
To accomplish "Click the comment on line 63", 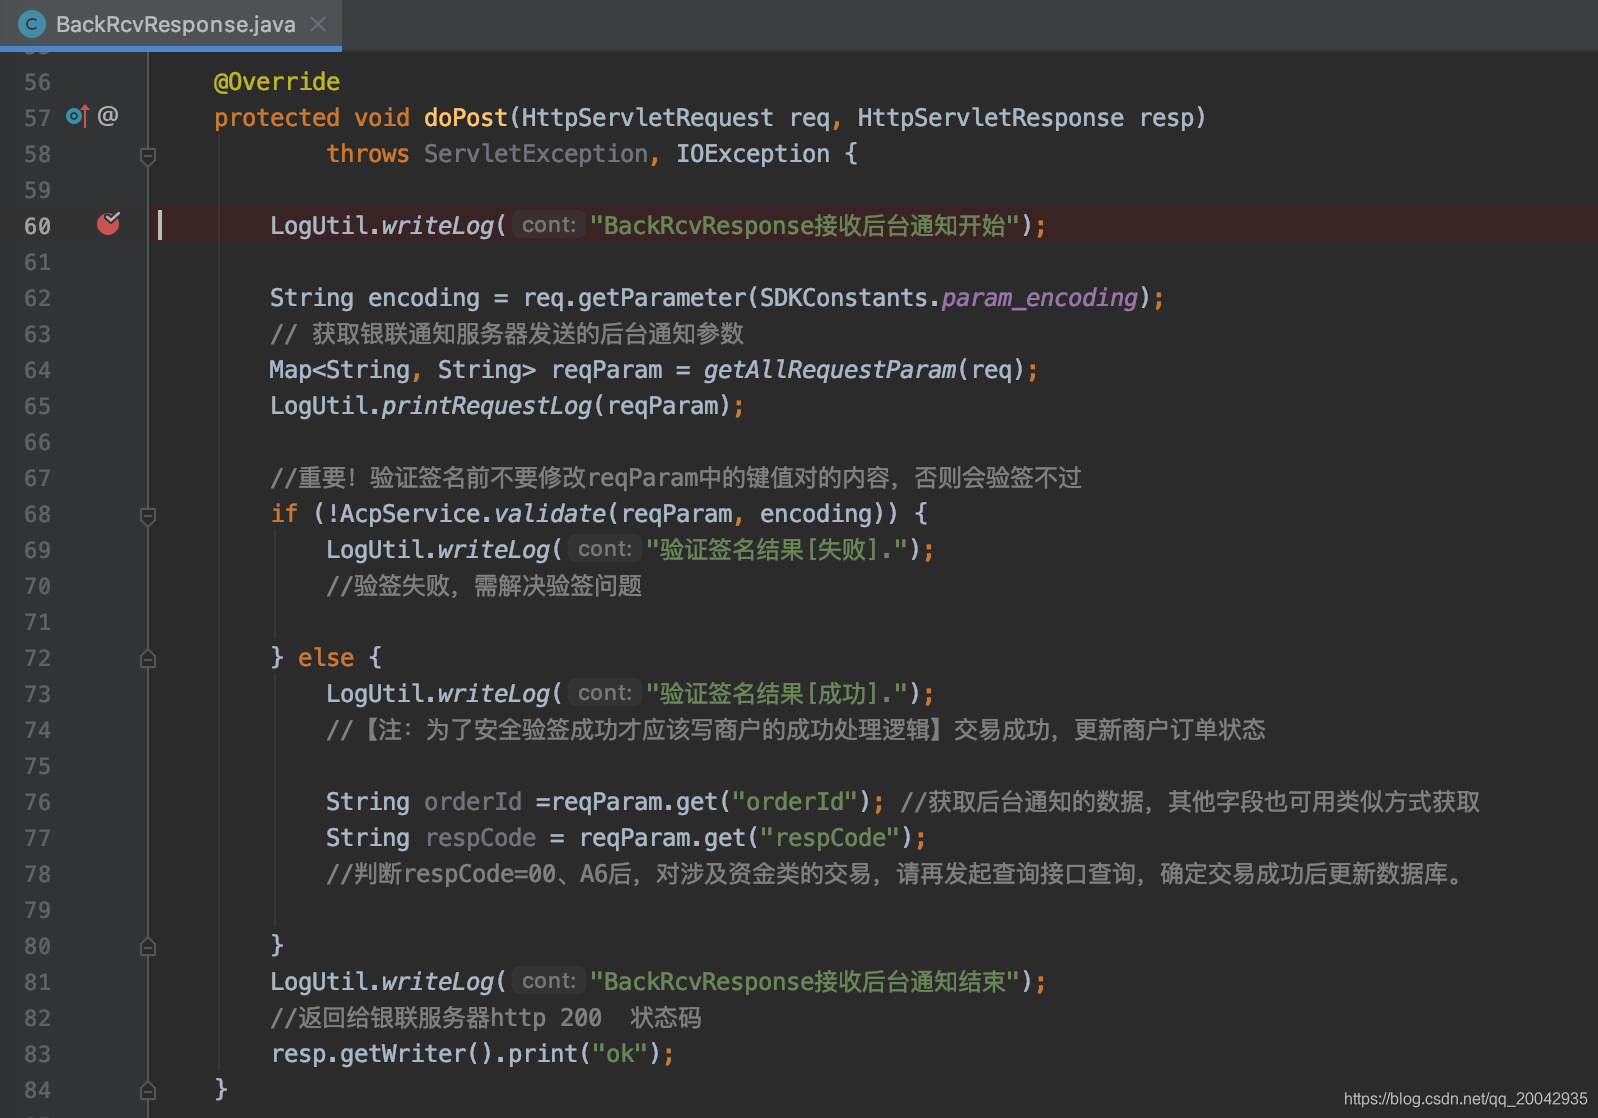I will [507, 334].
